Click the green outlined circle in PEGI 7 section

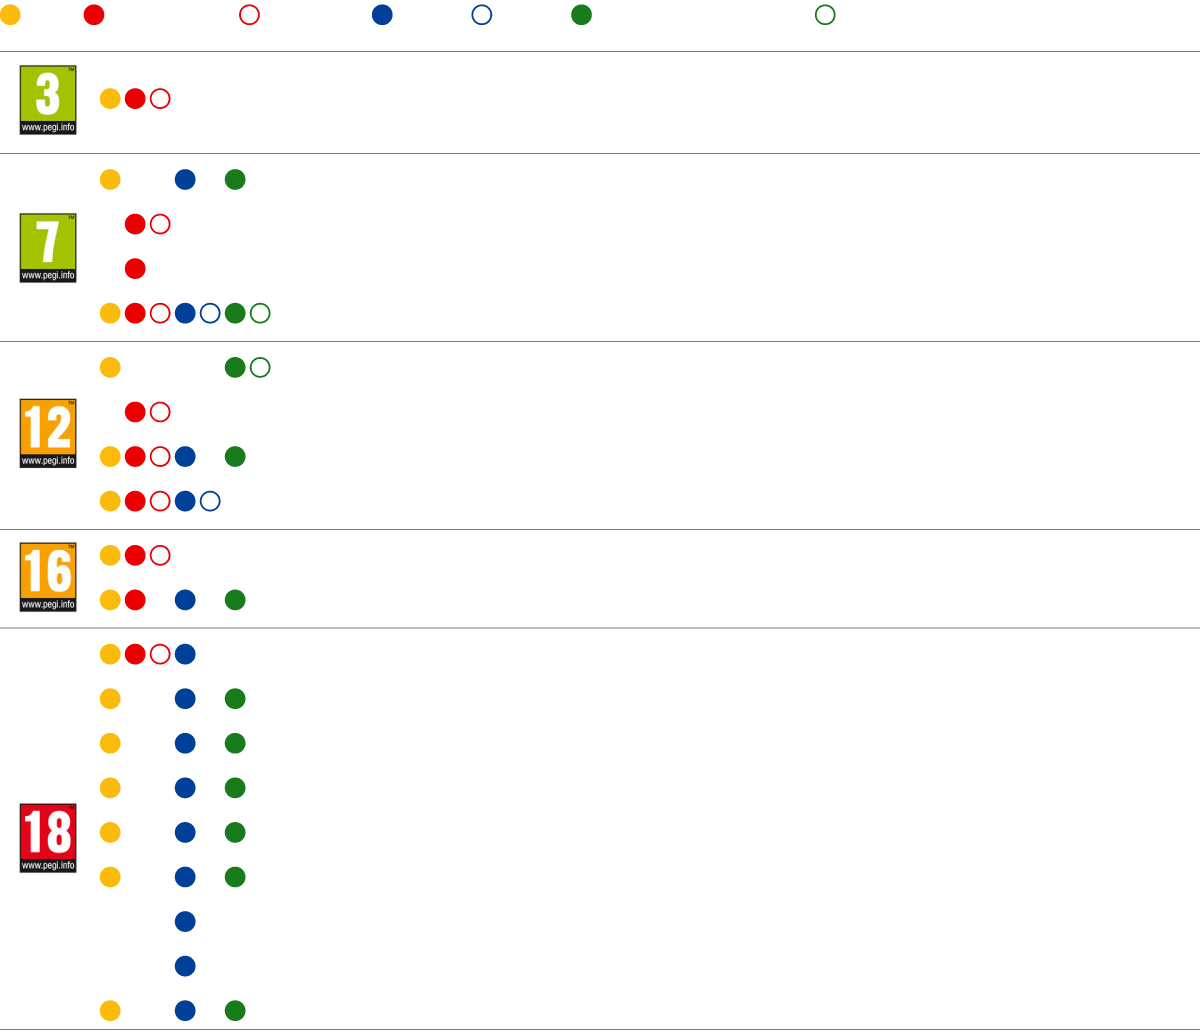click(260, 313)
